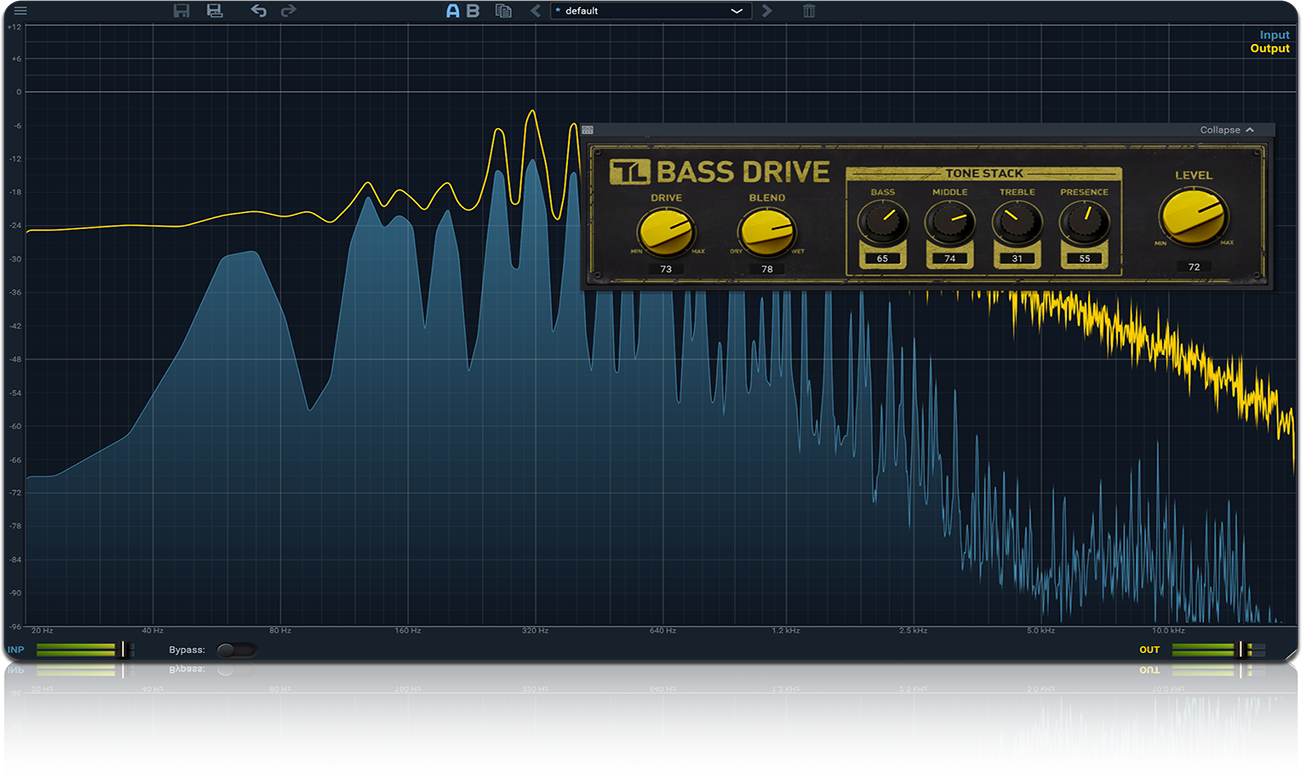Viewport: 1302px width, 778px height.
Task: Click the TL logo on Bass Drive
Action: pyautogui.click(x=630, y=172)
